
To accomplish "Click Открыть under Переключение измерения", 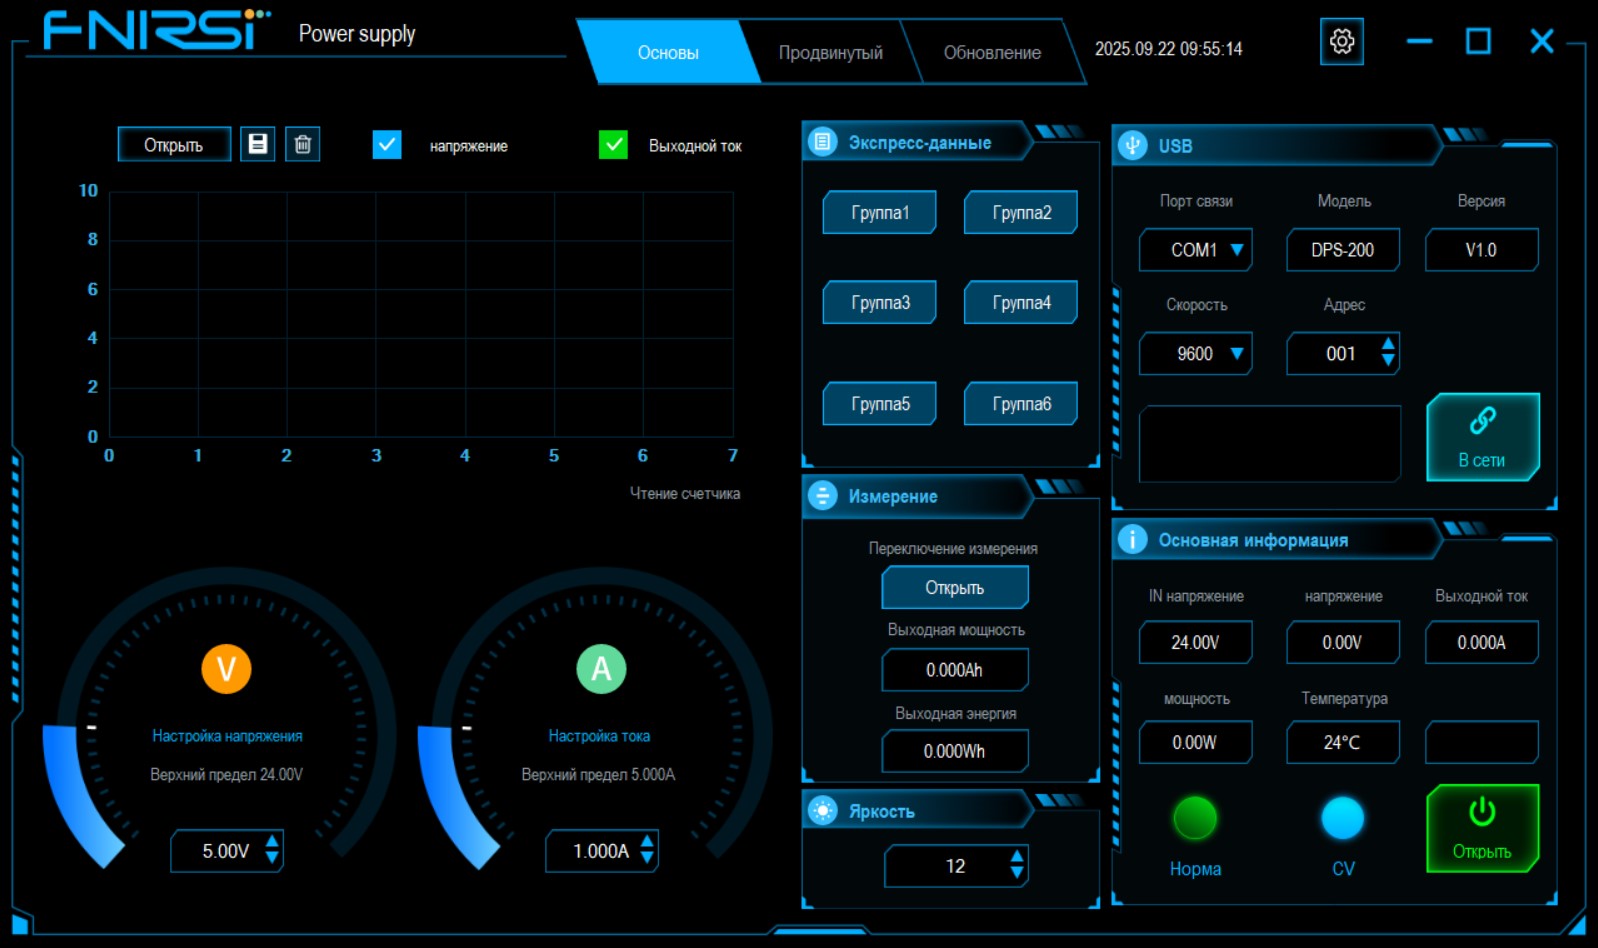I will pos(955,587).
